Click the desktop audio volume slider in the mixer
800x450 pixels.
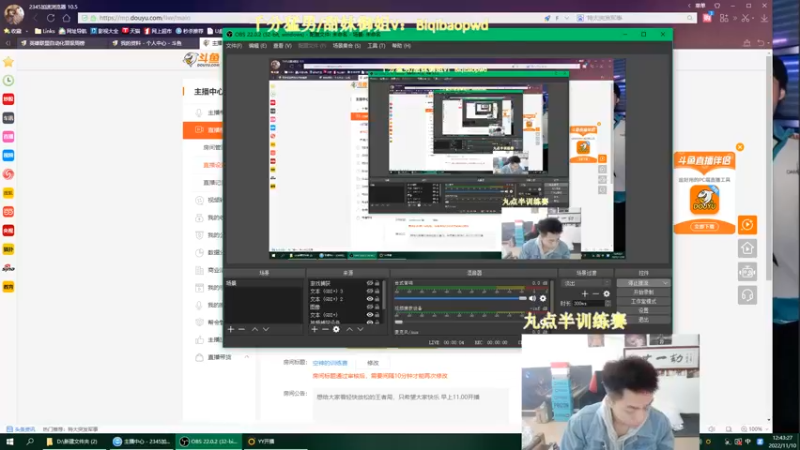click(460, 298)
